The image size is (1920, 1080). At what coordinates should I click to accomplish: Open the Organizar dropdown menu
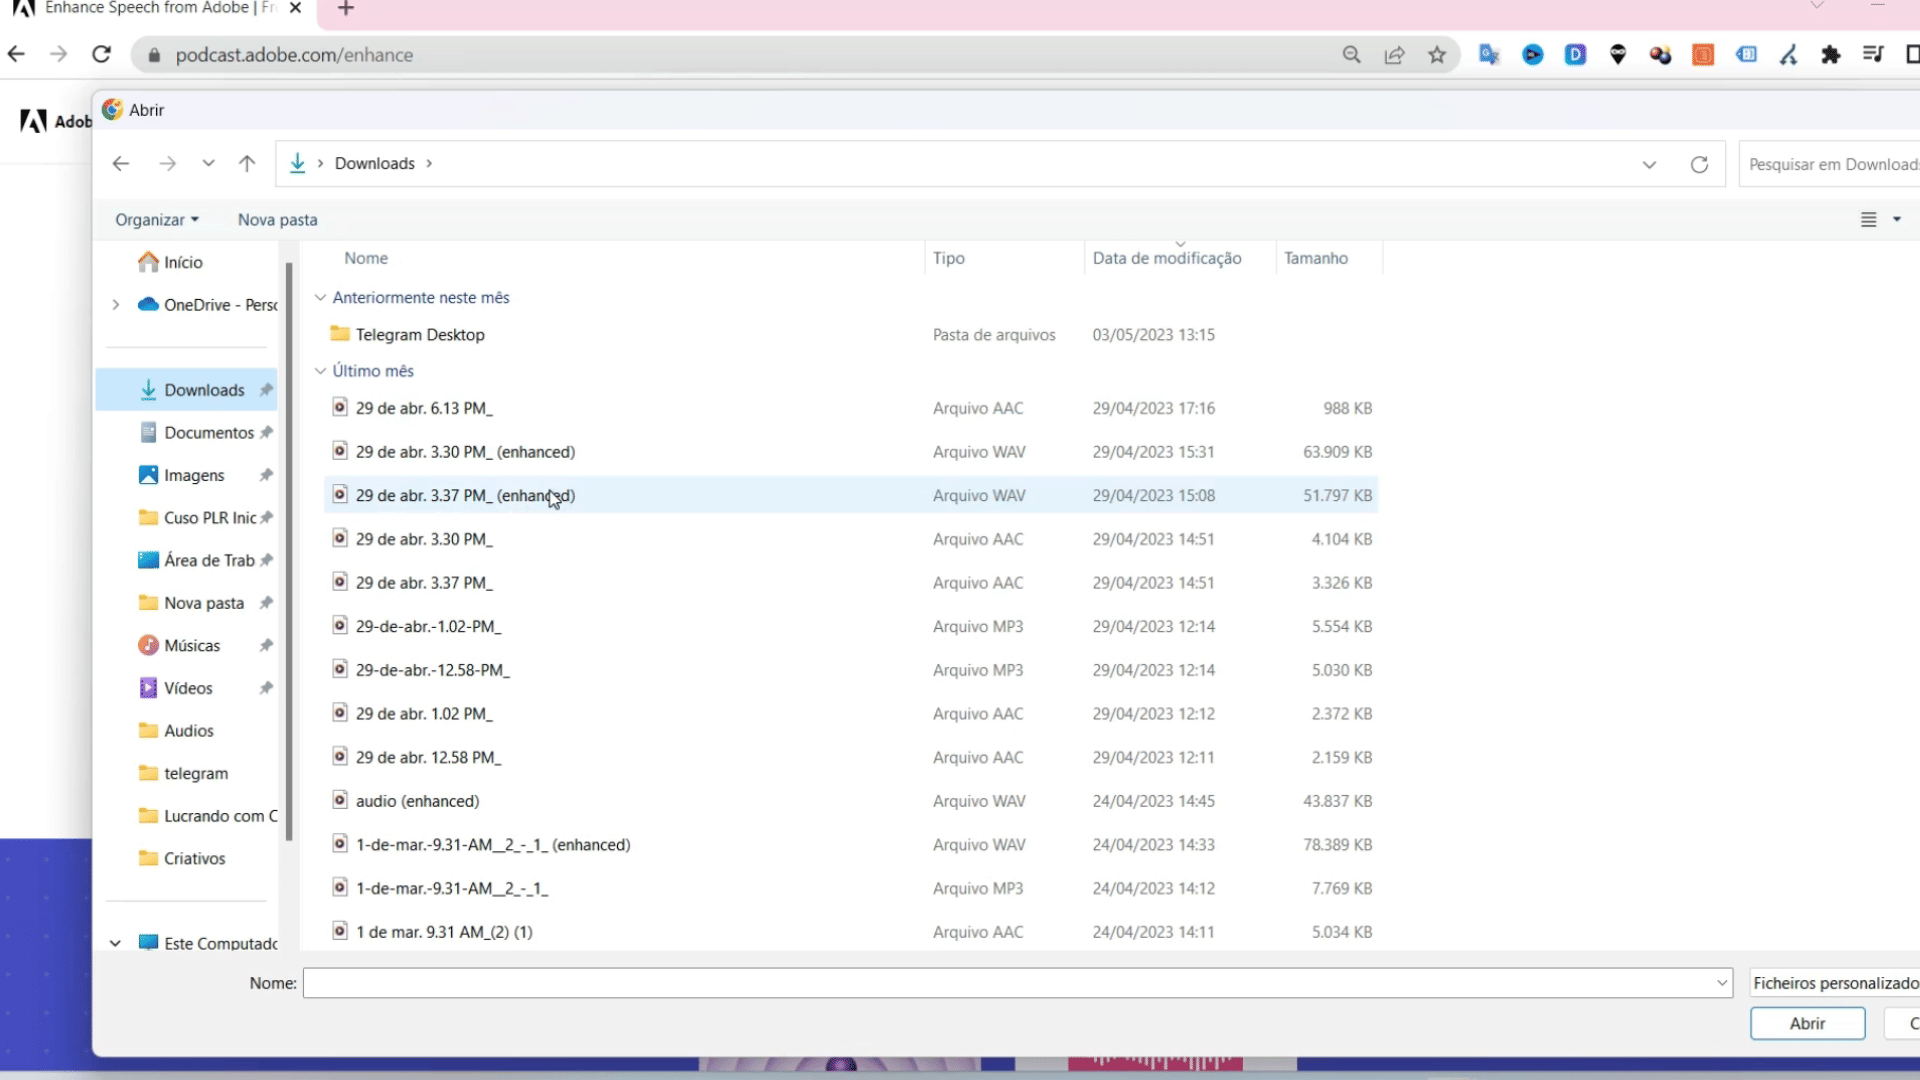pos(156,220)
